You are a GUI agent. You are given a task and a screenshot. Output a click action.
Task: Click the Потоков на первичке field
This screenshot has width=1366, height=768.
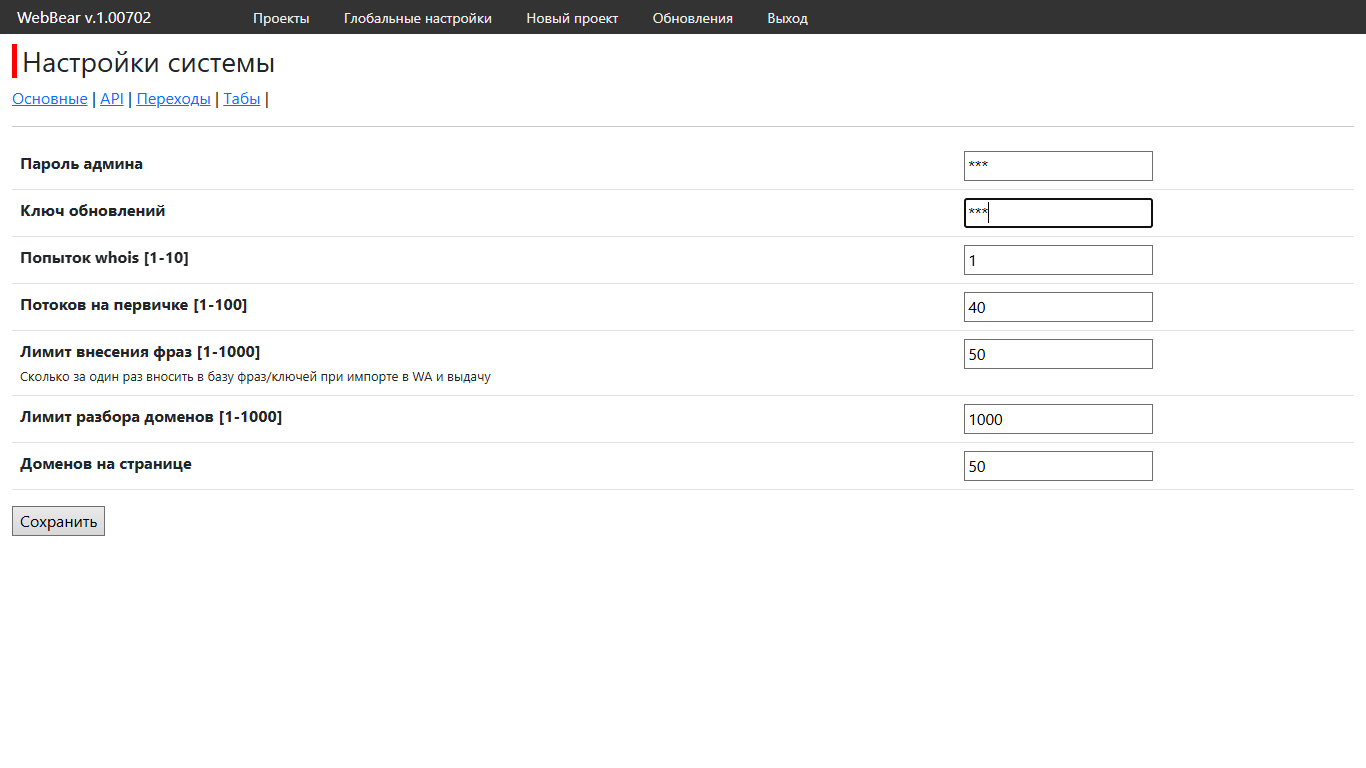coord(1058,307)
